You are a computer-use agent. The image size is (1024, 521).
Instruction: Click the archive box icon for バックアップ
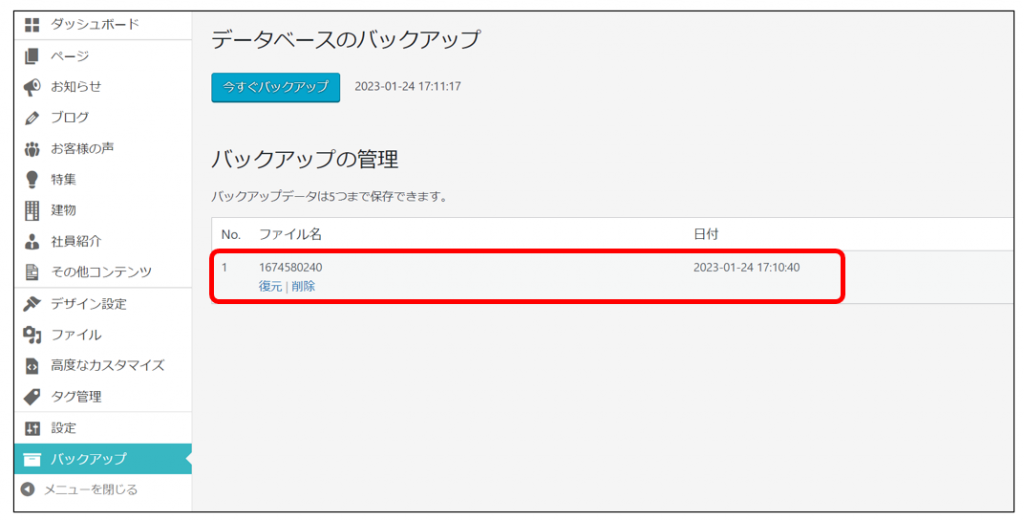pos(31,459)
